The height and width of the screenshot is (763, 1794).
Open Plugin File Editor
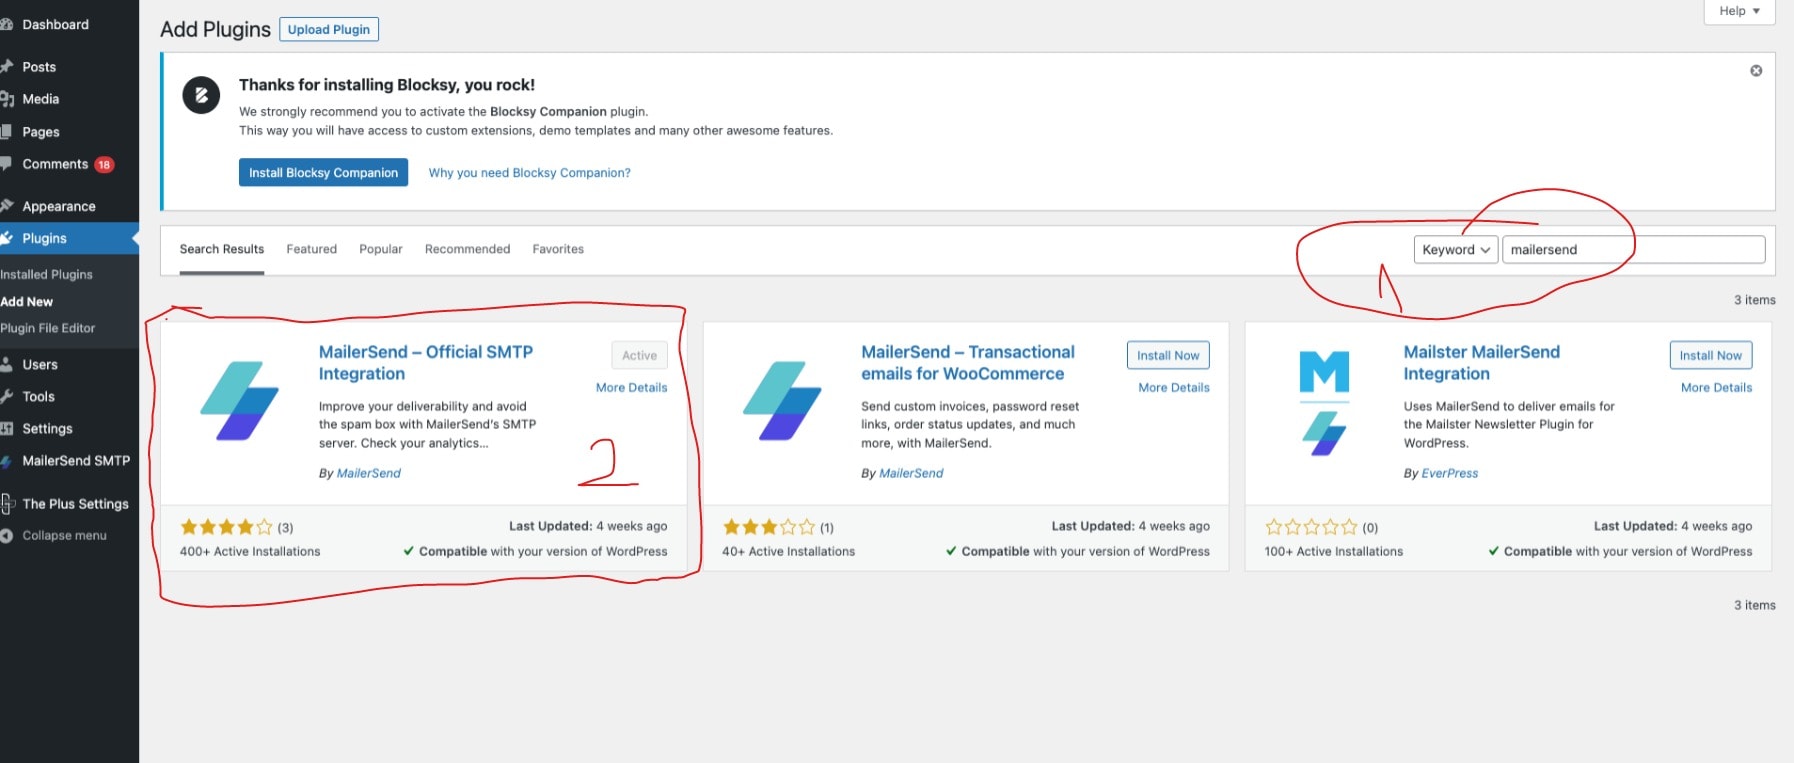coord(48,328)
